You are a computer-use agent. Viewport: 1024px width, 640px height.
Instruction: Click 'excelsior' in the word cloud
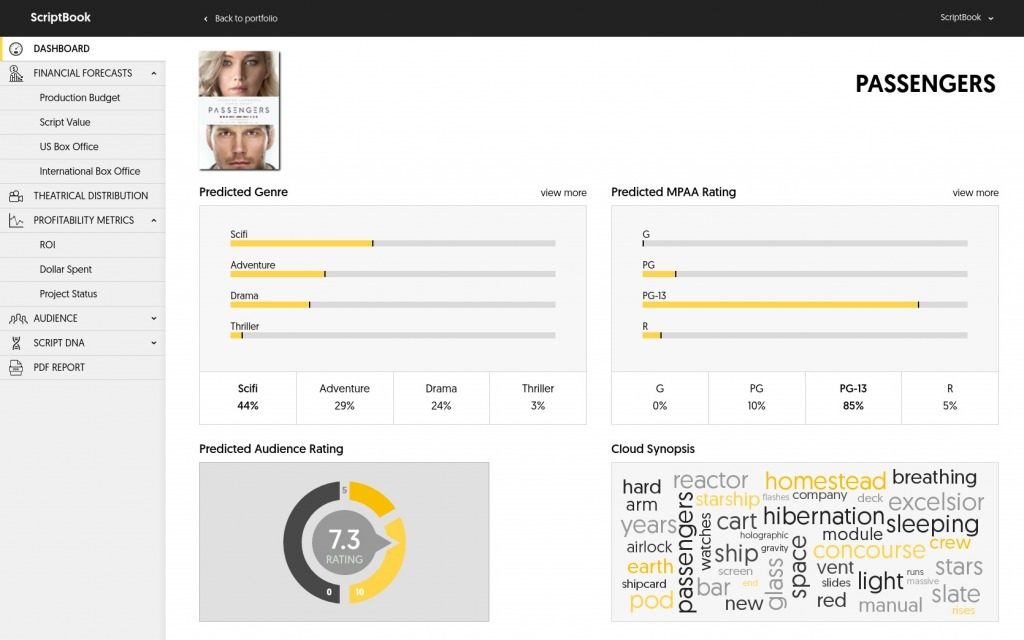tap(936, 502)
